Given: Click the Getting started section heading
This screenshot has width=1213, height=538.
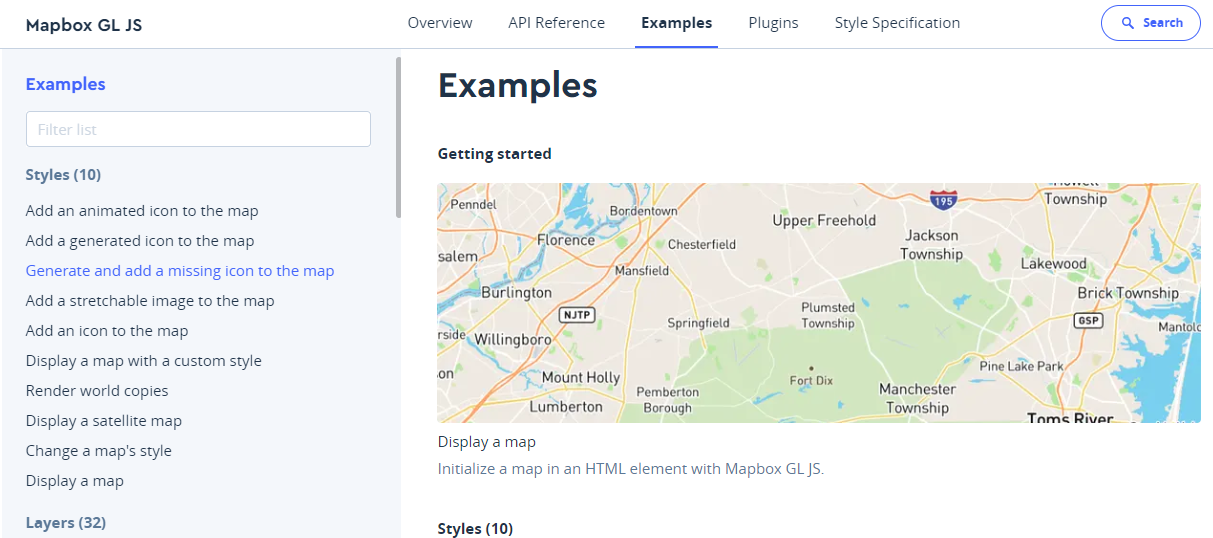Looking at the screenshot, I should 495,154.
